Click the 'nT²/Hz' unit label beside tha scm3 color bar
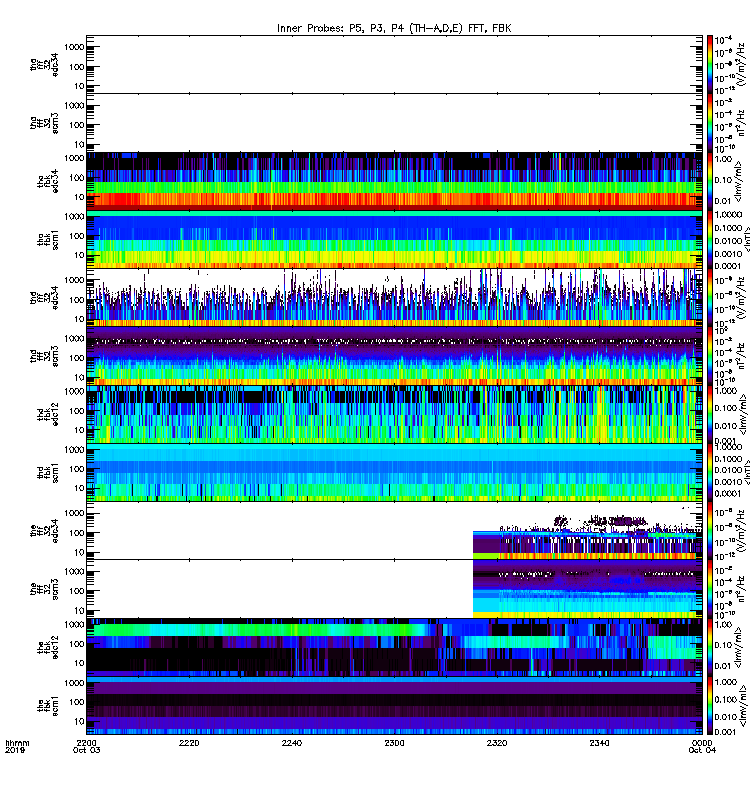The width and height of the screenshot is (750, 800). 743,122
